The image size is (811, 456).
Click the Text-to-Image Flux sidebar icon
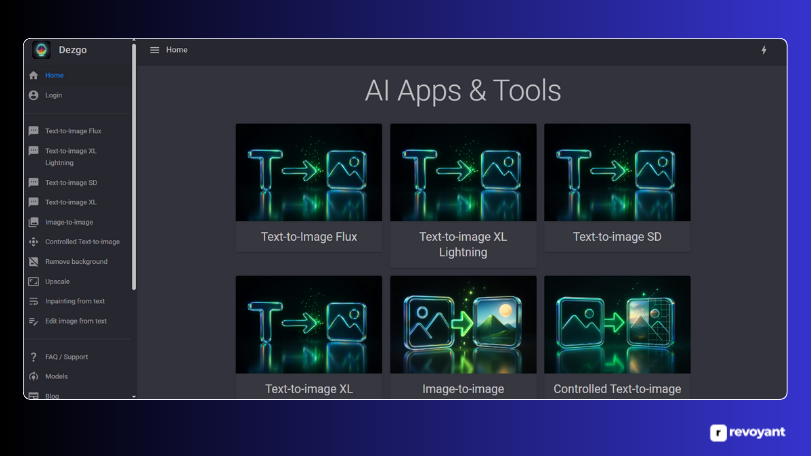pos(34,131)
